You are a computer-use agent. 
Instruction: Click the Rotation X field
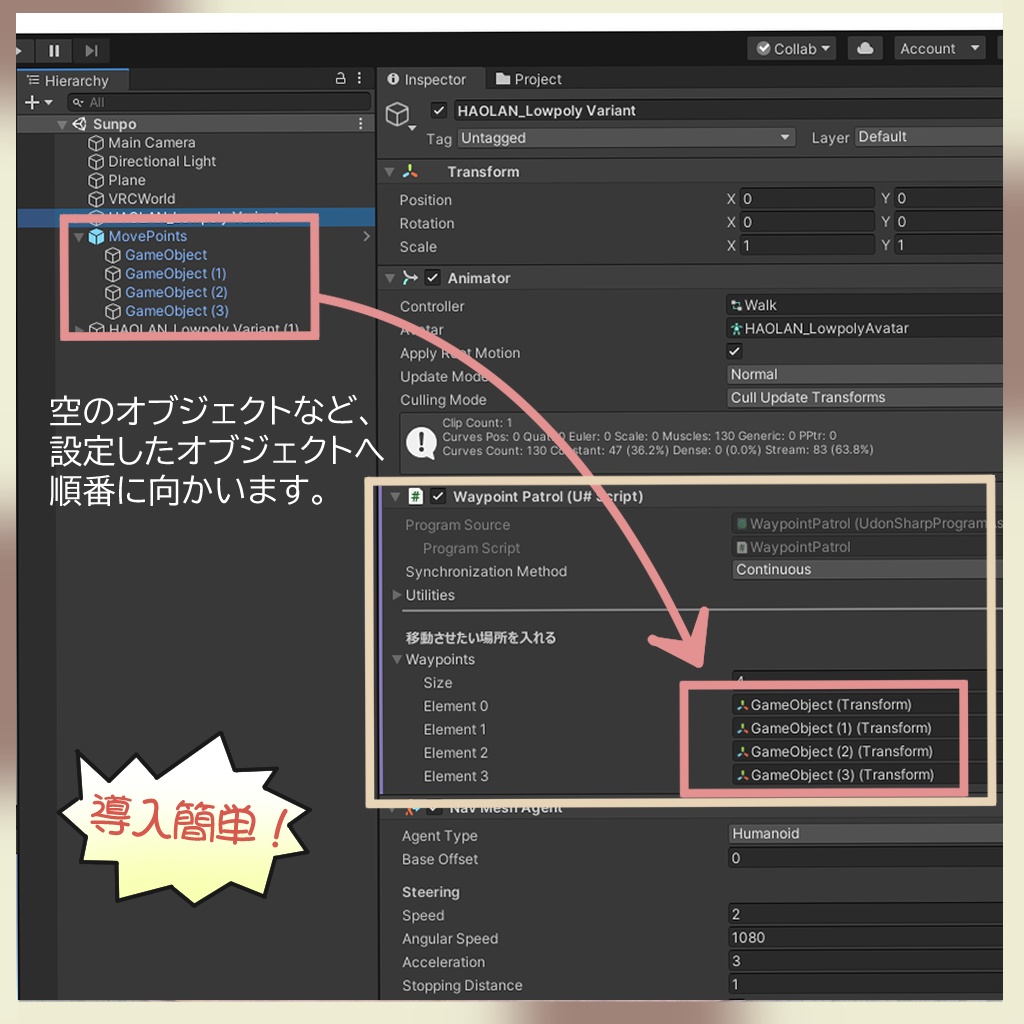click(x=807, y=222)
